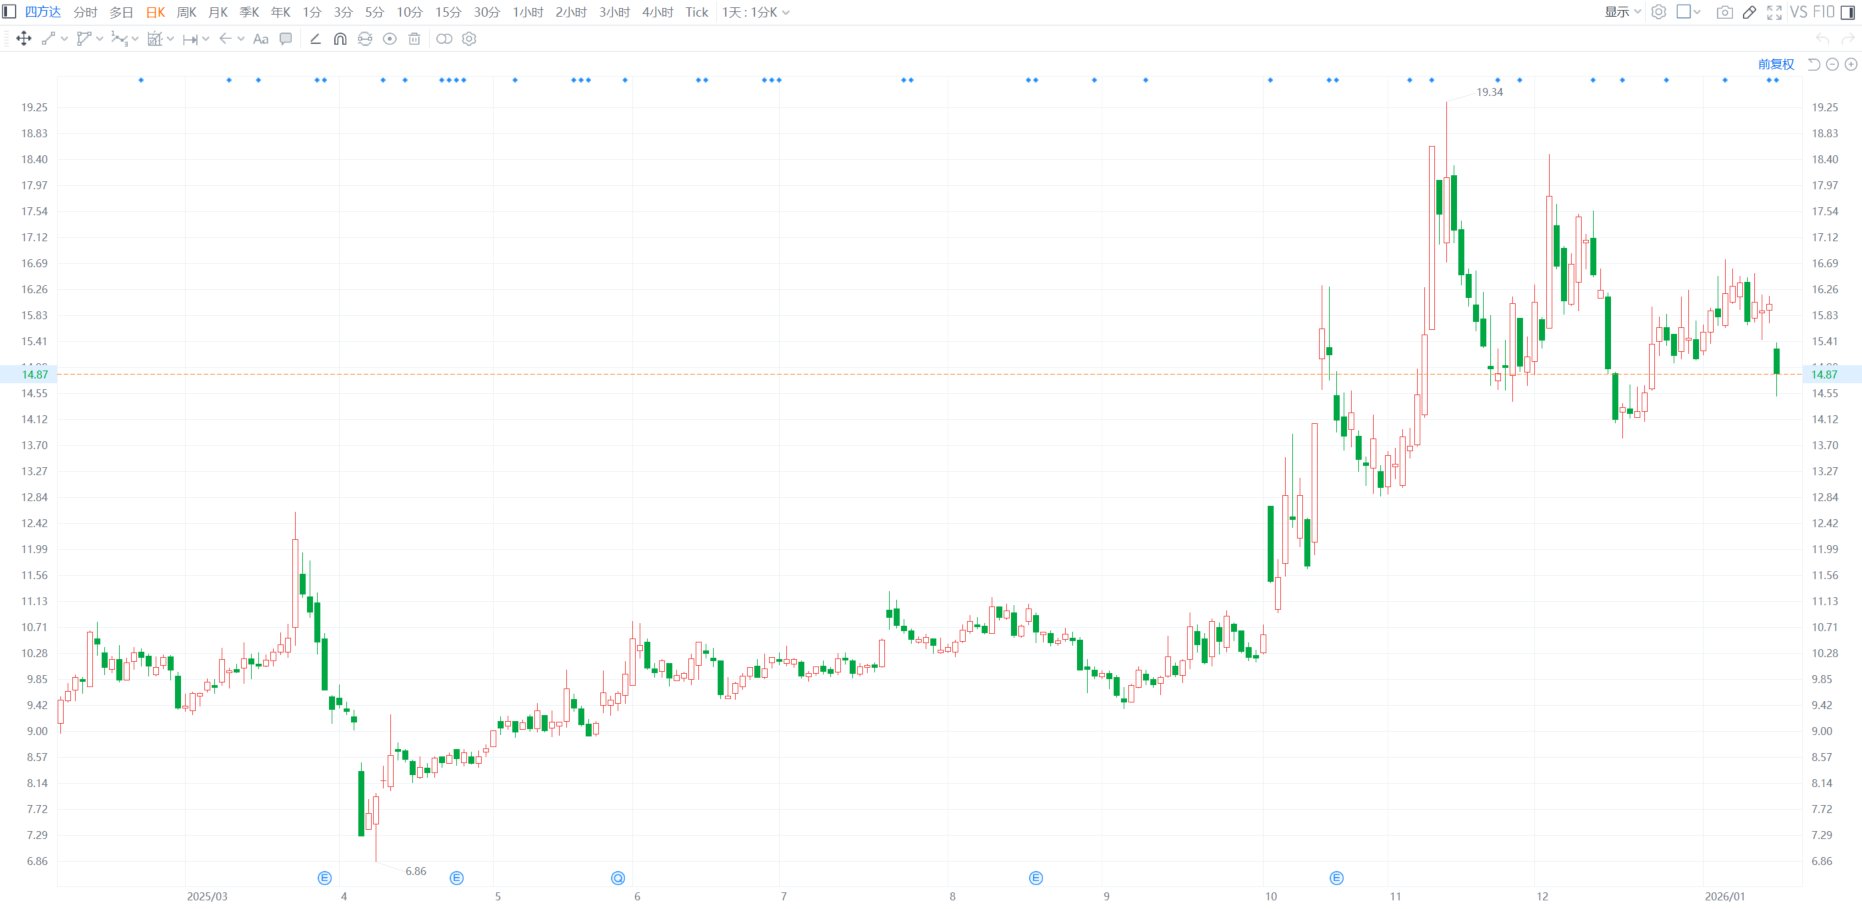Select the 日K daily candlestick tab
The image size is (1862, 909).
[x=155, y=12]
